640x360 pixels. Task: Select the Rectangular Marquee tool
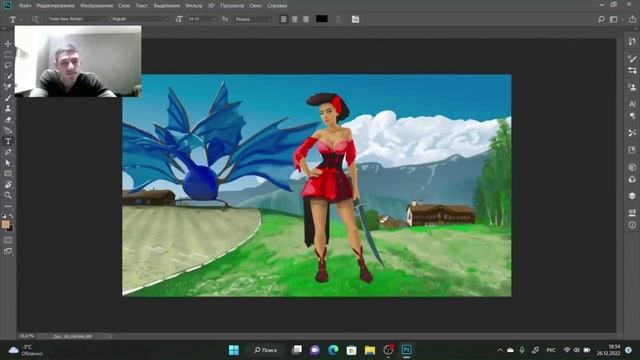point(8,54)
